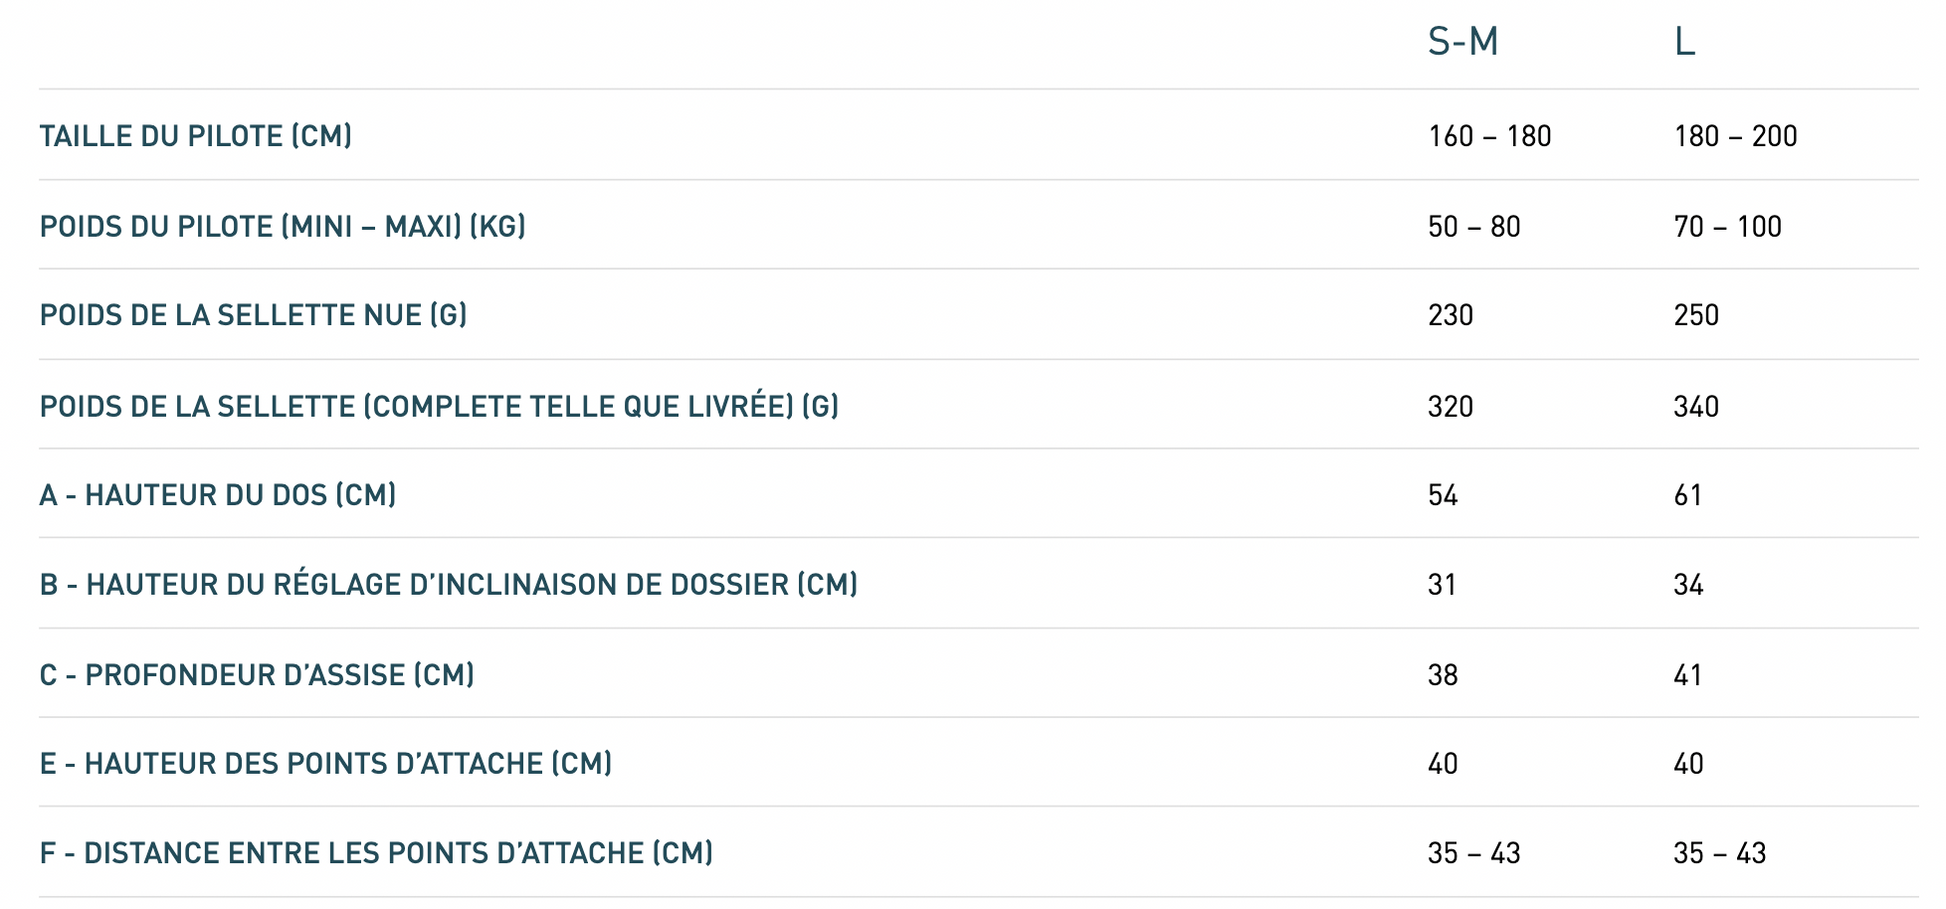Select the TAILLE DU PILOTE (CM) row label

pyautogui.click(x=196, y=136)
